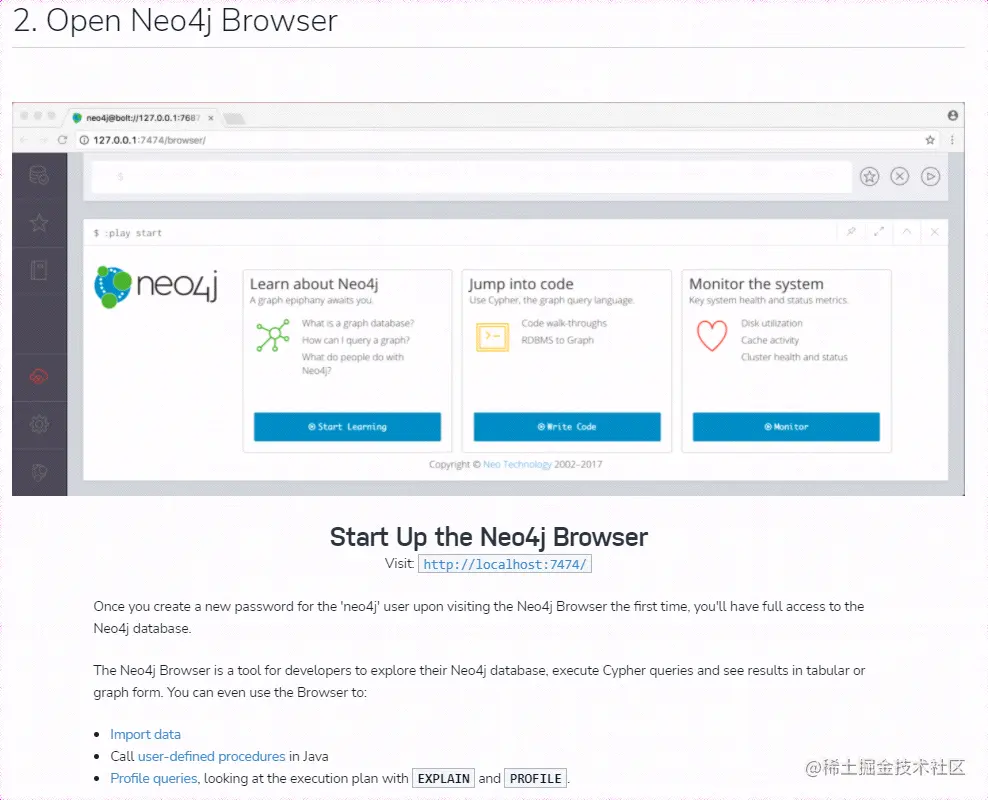Click the 'Learn about Neo4j' heading

[314, 284]
